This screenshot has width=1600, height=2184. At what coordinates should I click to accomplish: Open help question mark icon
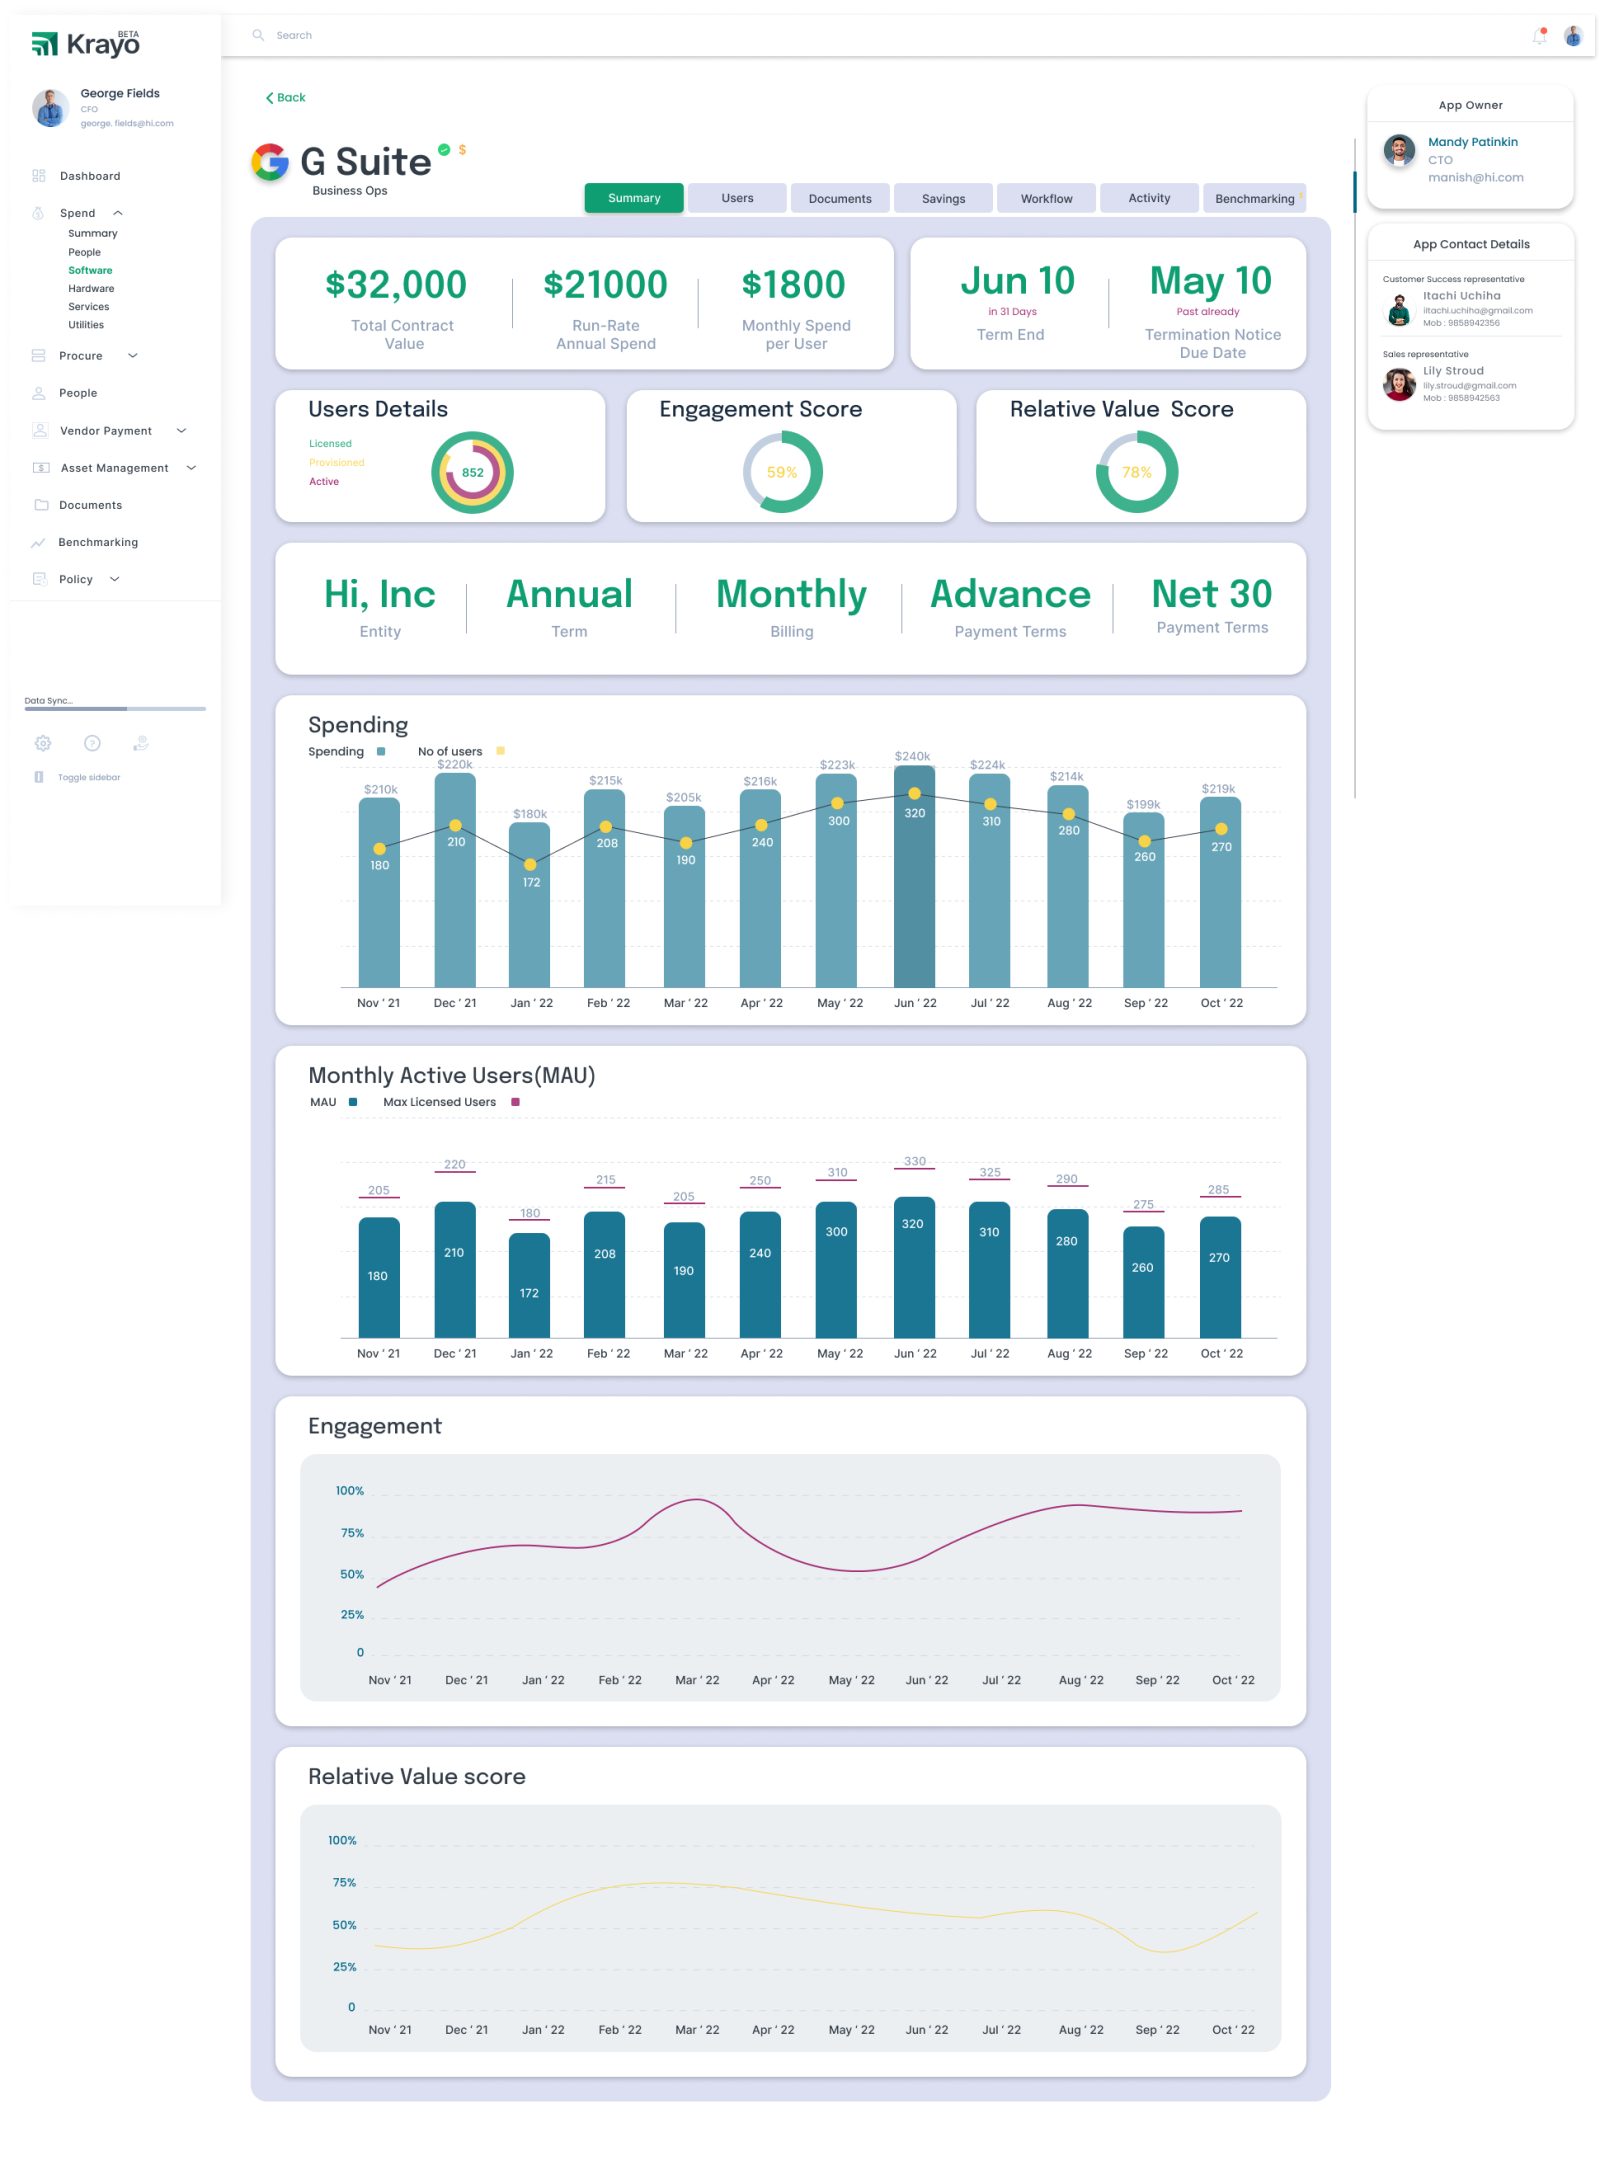point(92,743)
